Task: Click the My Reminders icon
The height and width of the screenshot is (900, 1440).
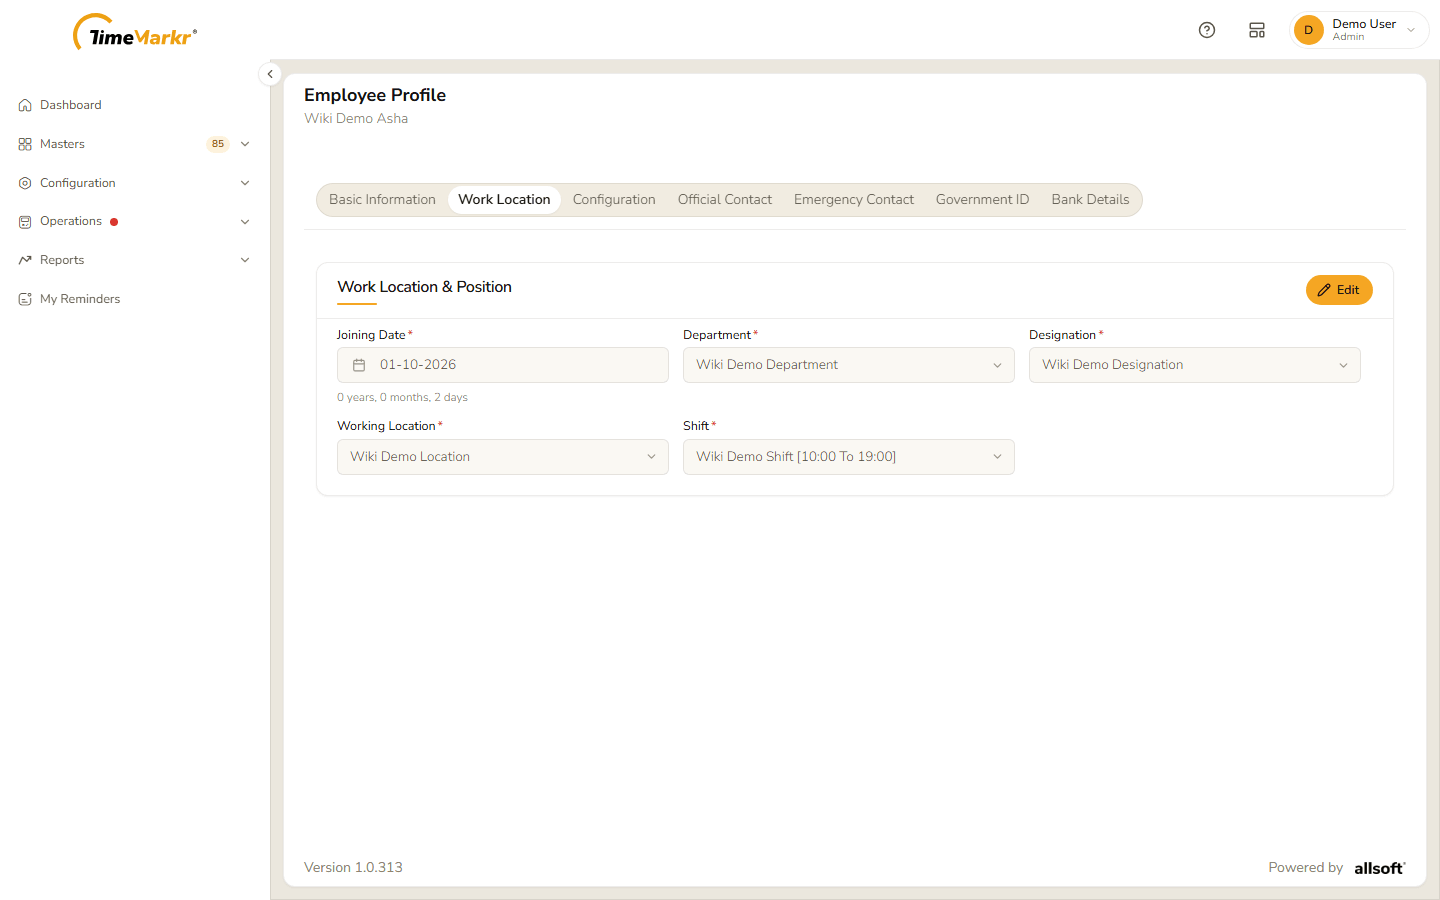Action: [x=25, y=299]
